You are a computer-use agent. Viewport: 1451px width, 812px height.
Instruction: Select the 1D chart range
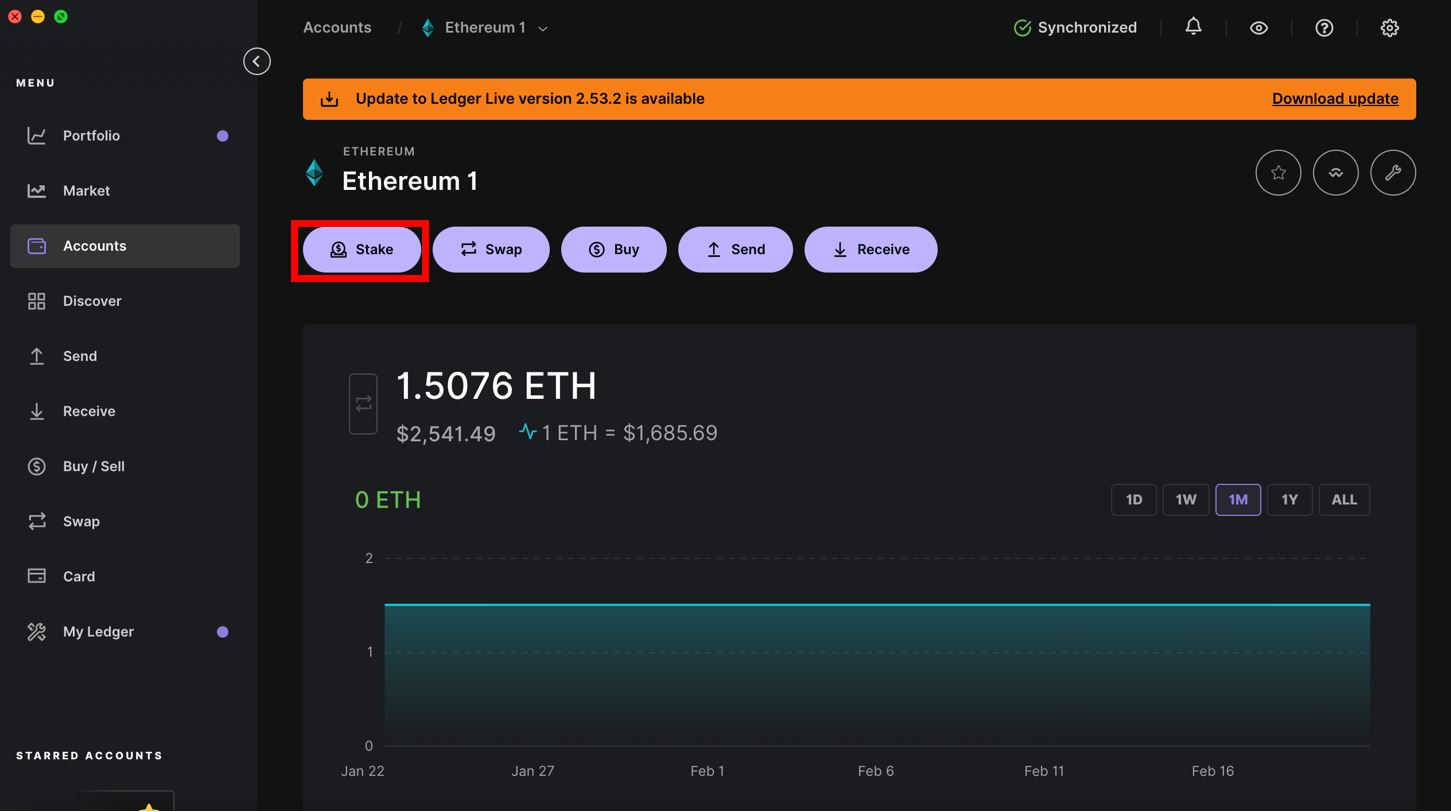click(1134, 500)
